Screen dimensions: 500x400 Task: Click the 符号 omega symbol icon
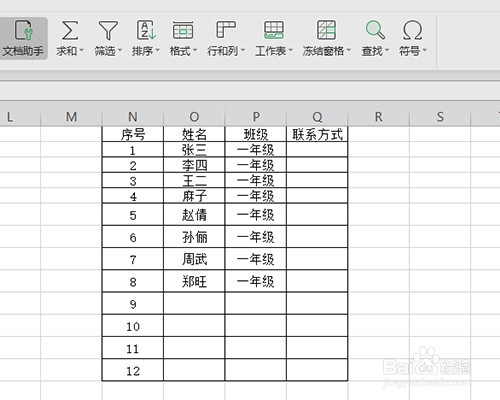(412, 30)
